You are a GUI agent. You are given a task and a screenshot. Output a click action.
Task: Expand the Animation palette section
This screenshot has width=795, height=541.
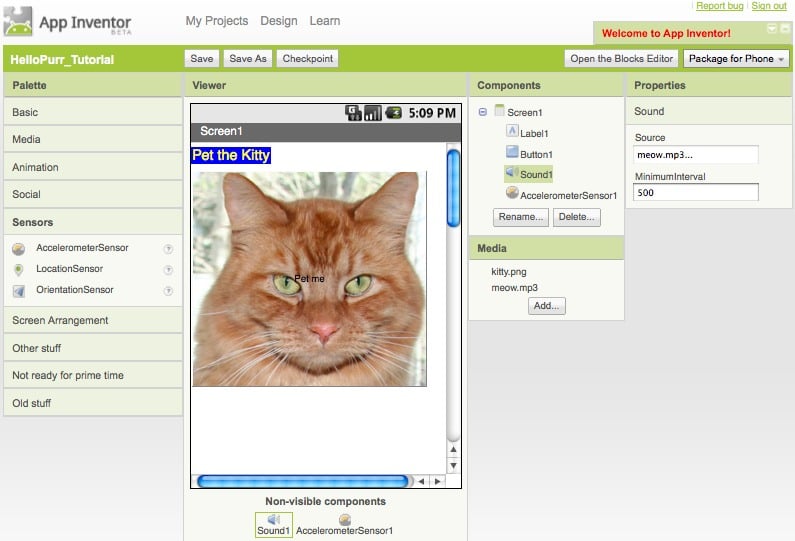click(93, 167)
